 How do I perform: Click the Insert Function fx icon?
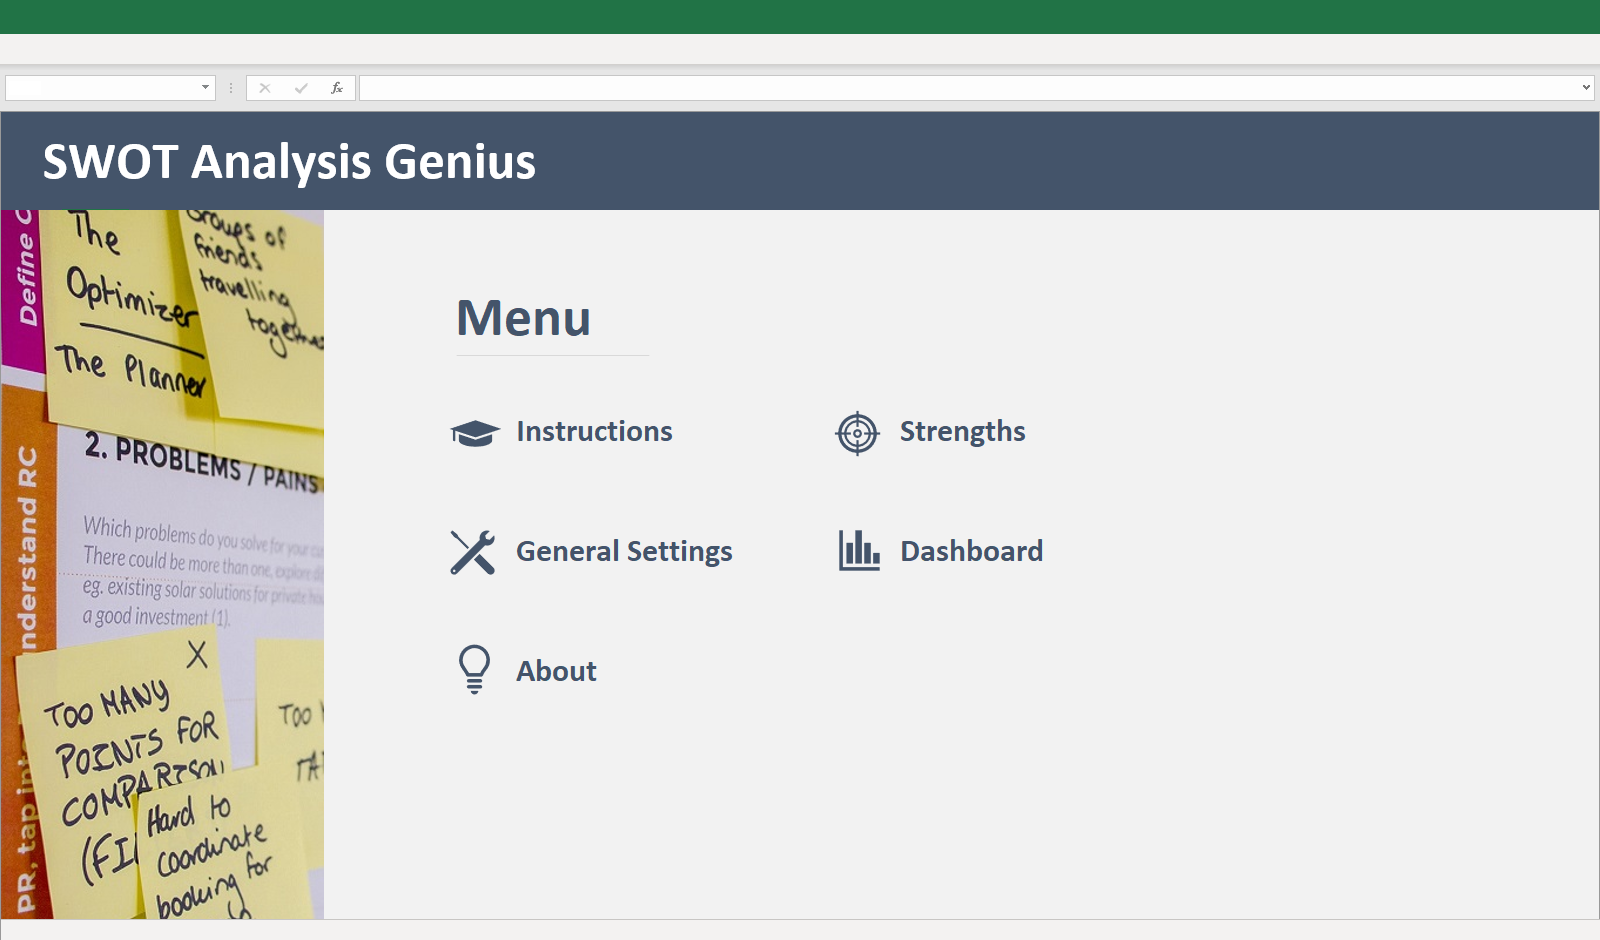coord(337,88)
